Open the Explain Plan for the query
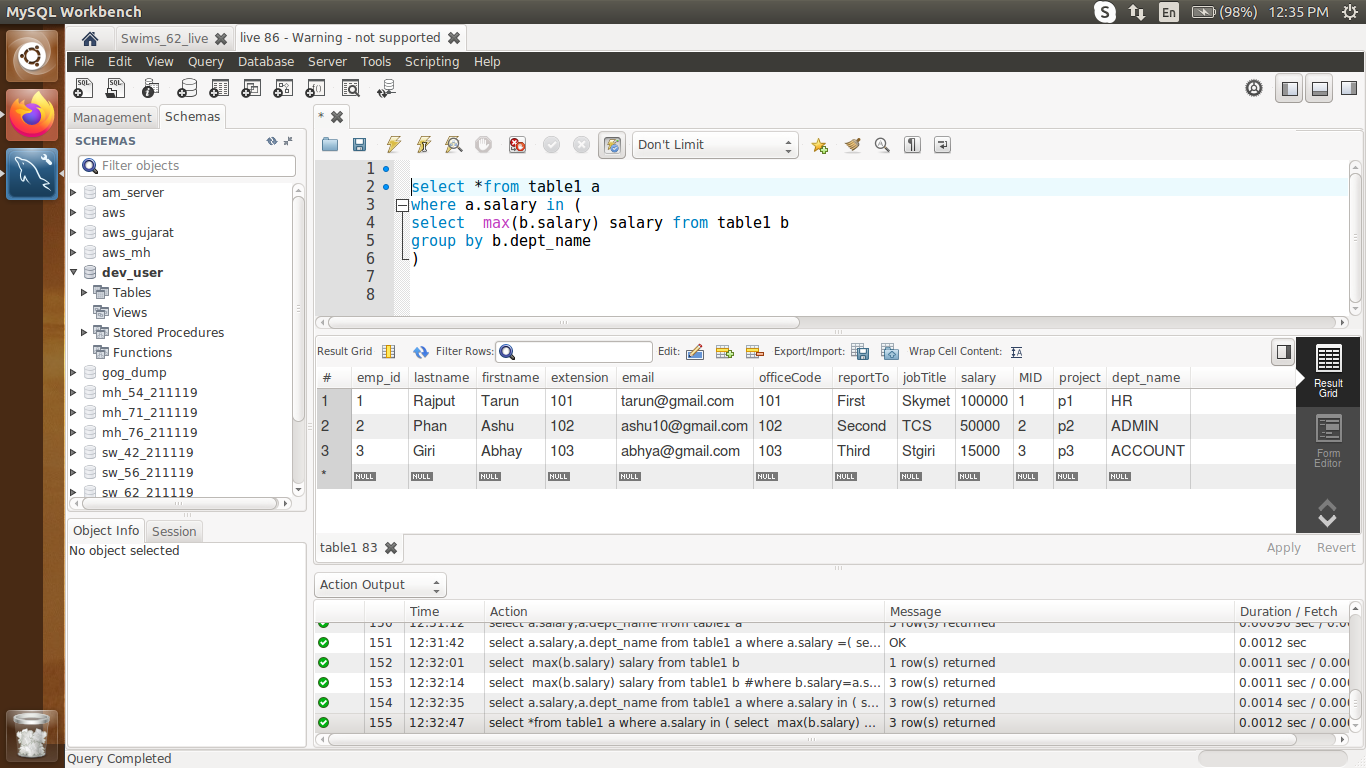Screen dimensions: 1366x768 coord(453,145)
